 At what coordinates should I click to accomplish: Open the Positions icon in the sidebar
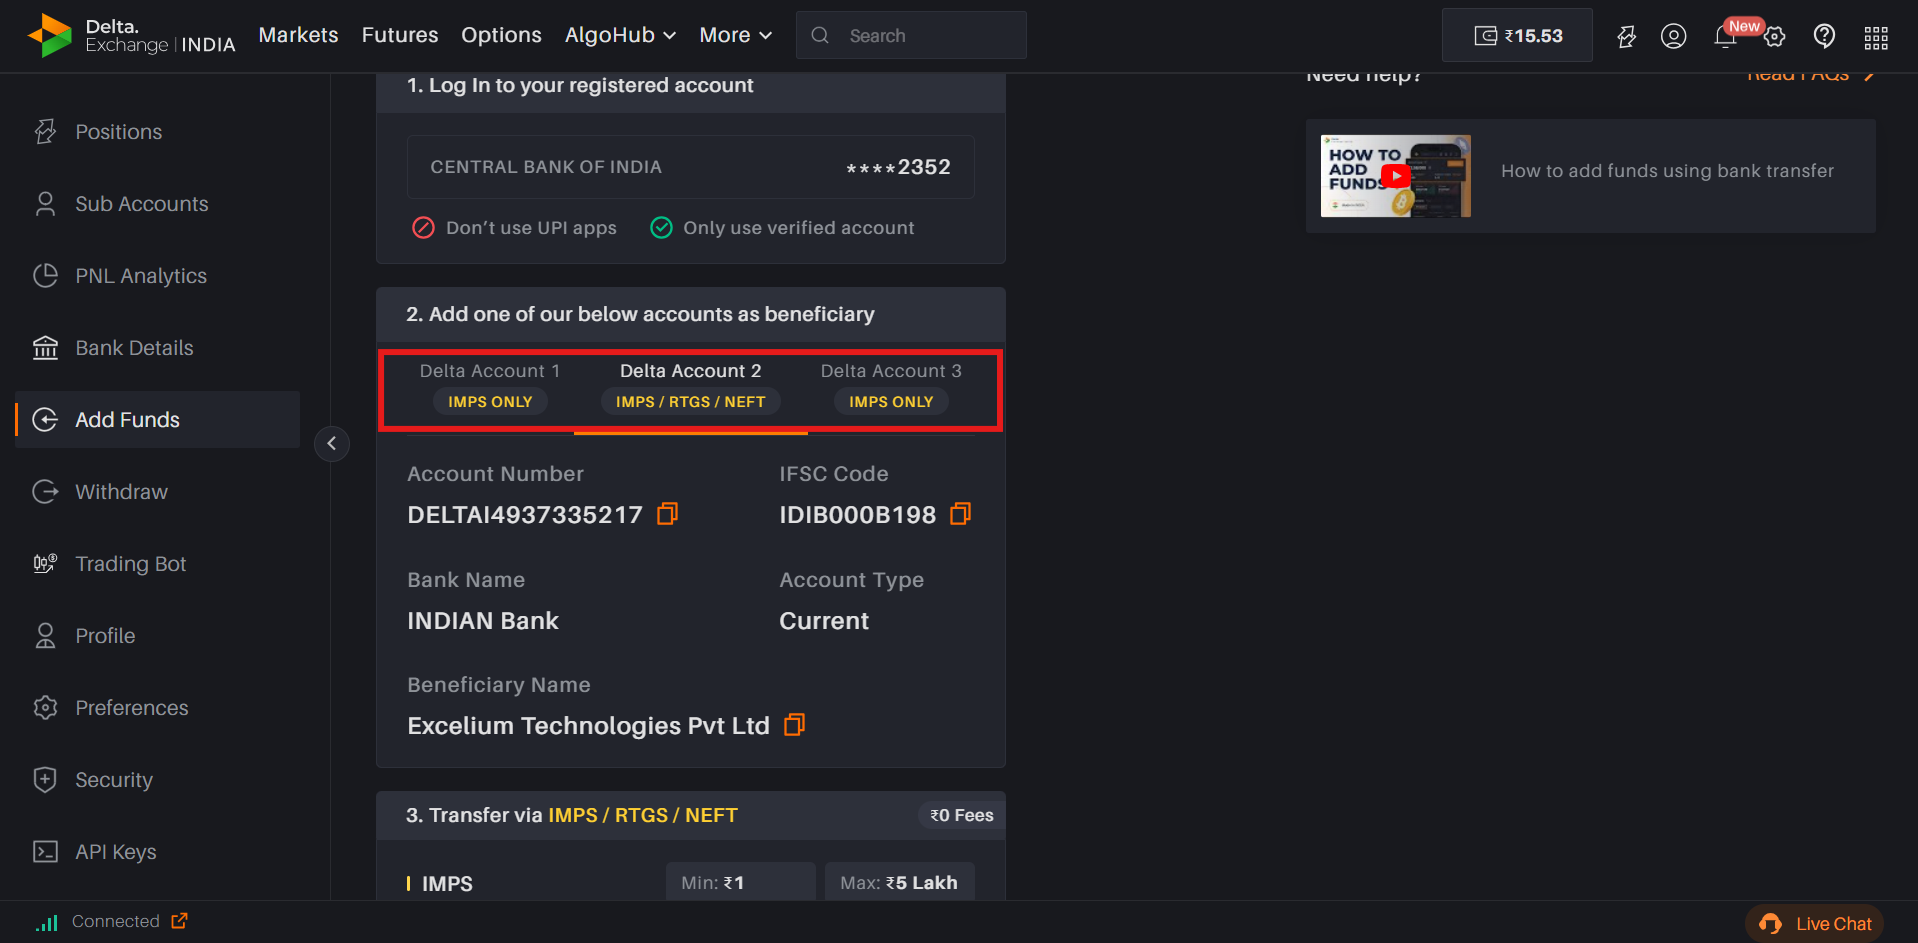click(45, 132)
